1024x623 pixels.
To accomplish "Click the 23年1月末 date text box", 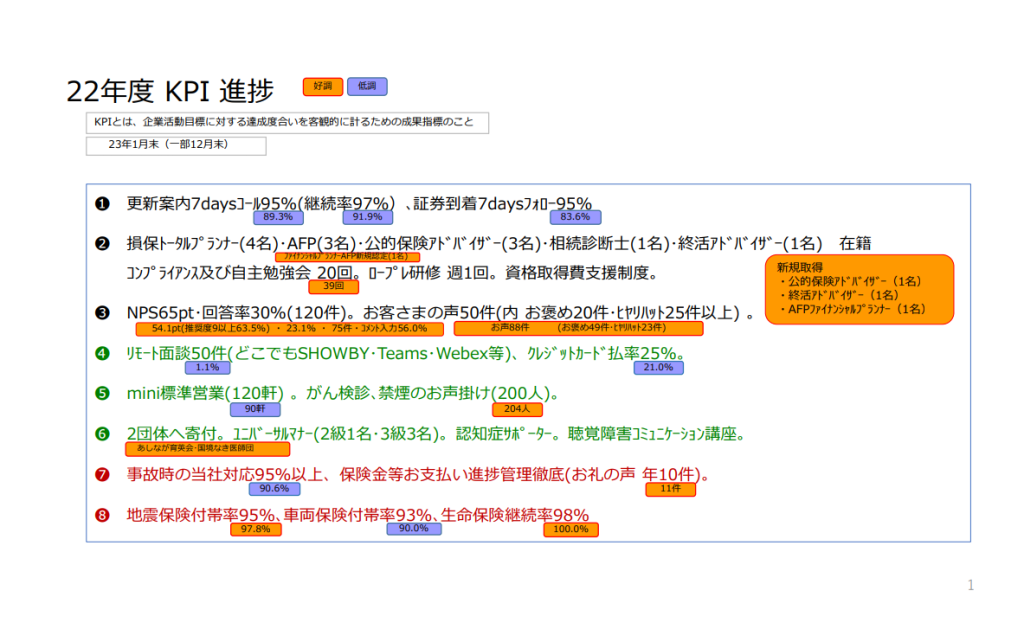I will 176,146.
